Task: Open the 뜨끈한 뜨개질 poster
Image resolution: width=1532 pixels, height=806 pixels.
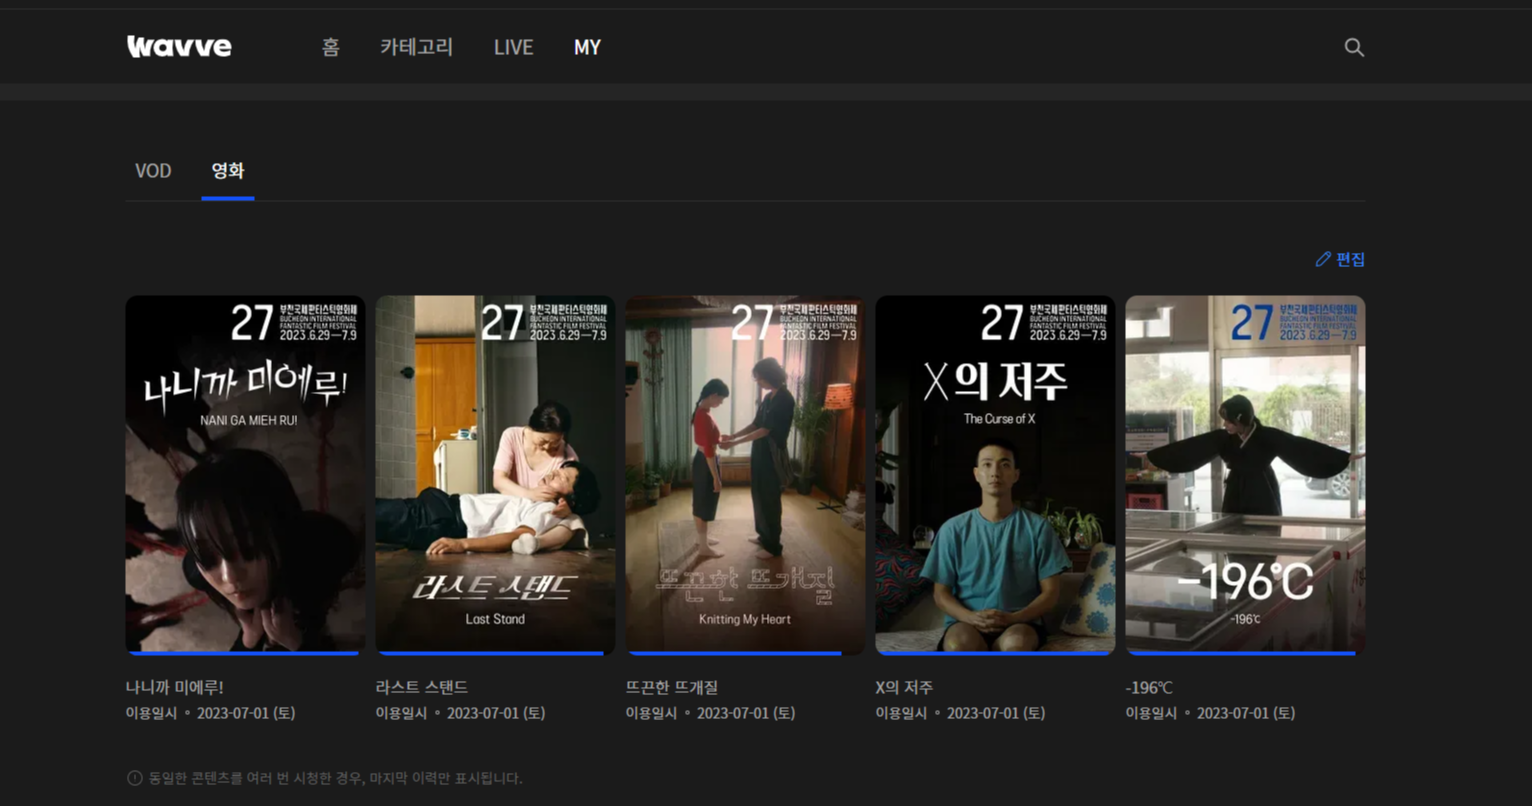Action: pyautogui.click(x=745, y=474)
